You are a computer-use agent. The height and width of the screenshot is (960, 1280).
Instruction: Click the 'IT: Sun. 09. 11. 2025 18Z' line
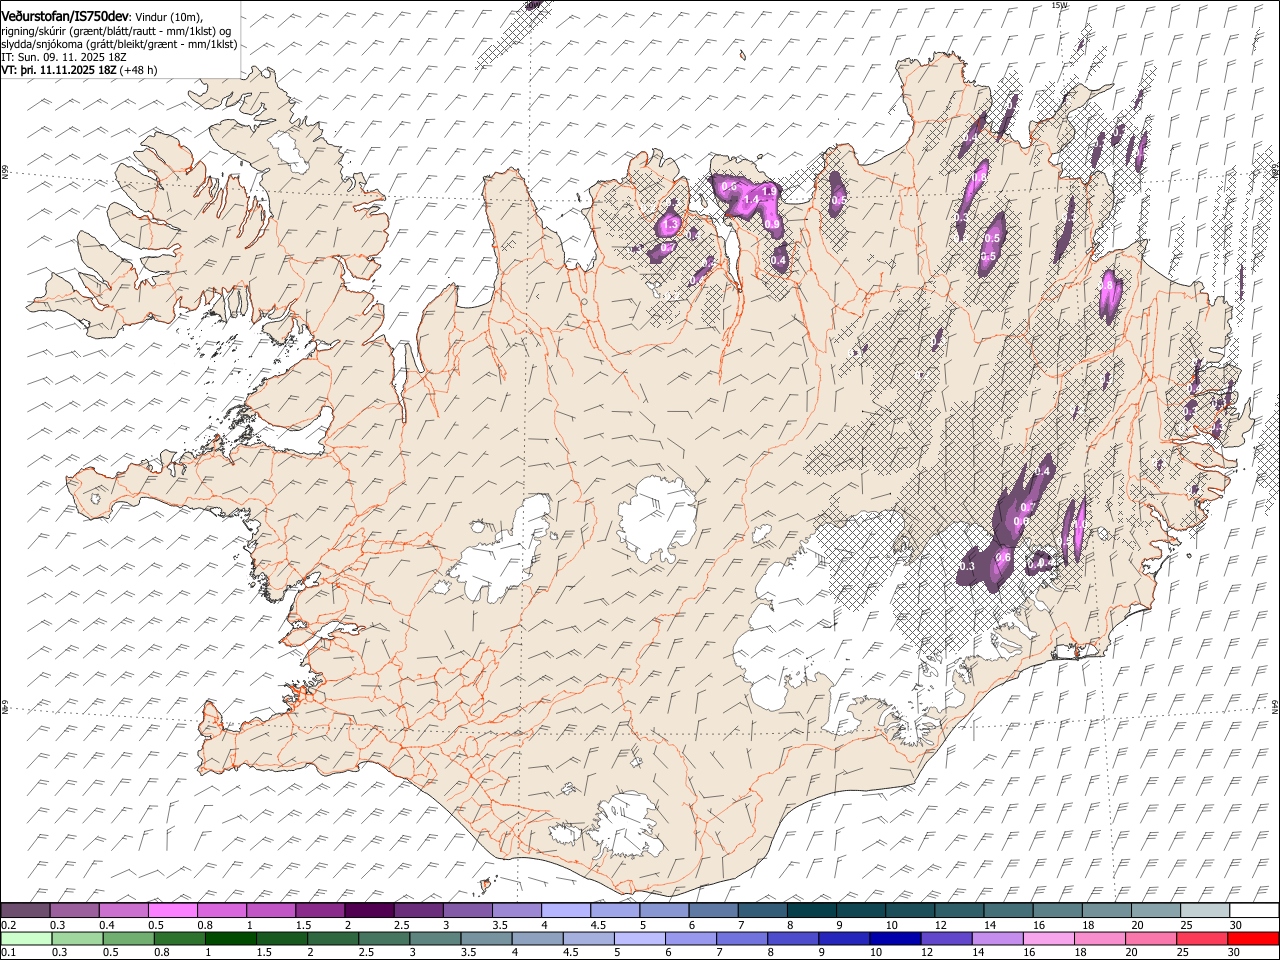click(65, 57)
